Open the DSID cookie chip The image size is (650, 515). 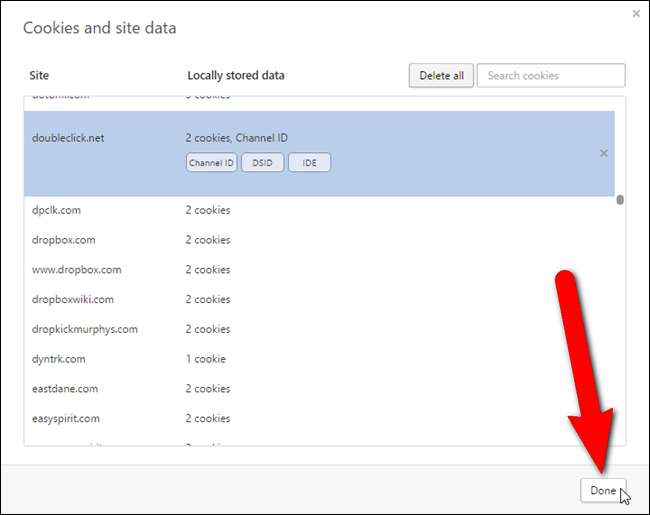click(263, 163)
